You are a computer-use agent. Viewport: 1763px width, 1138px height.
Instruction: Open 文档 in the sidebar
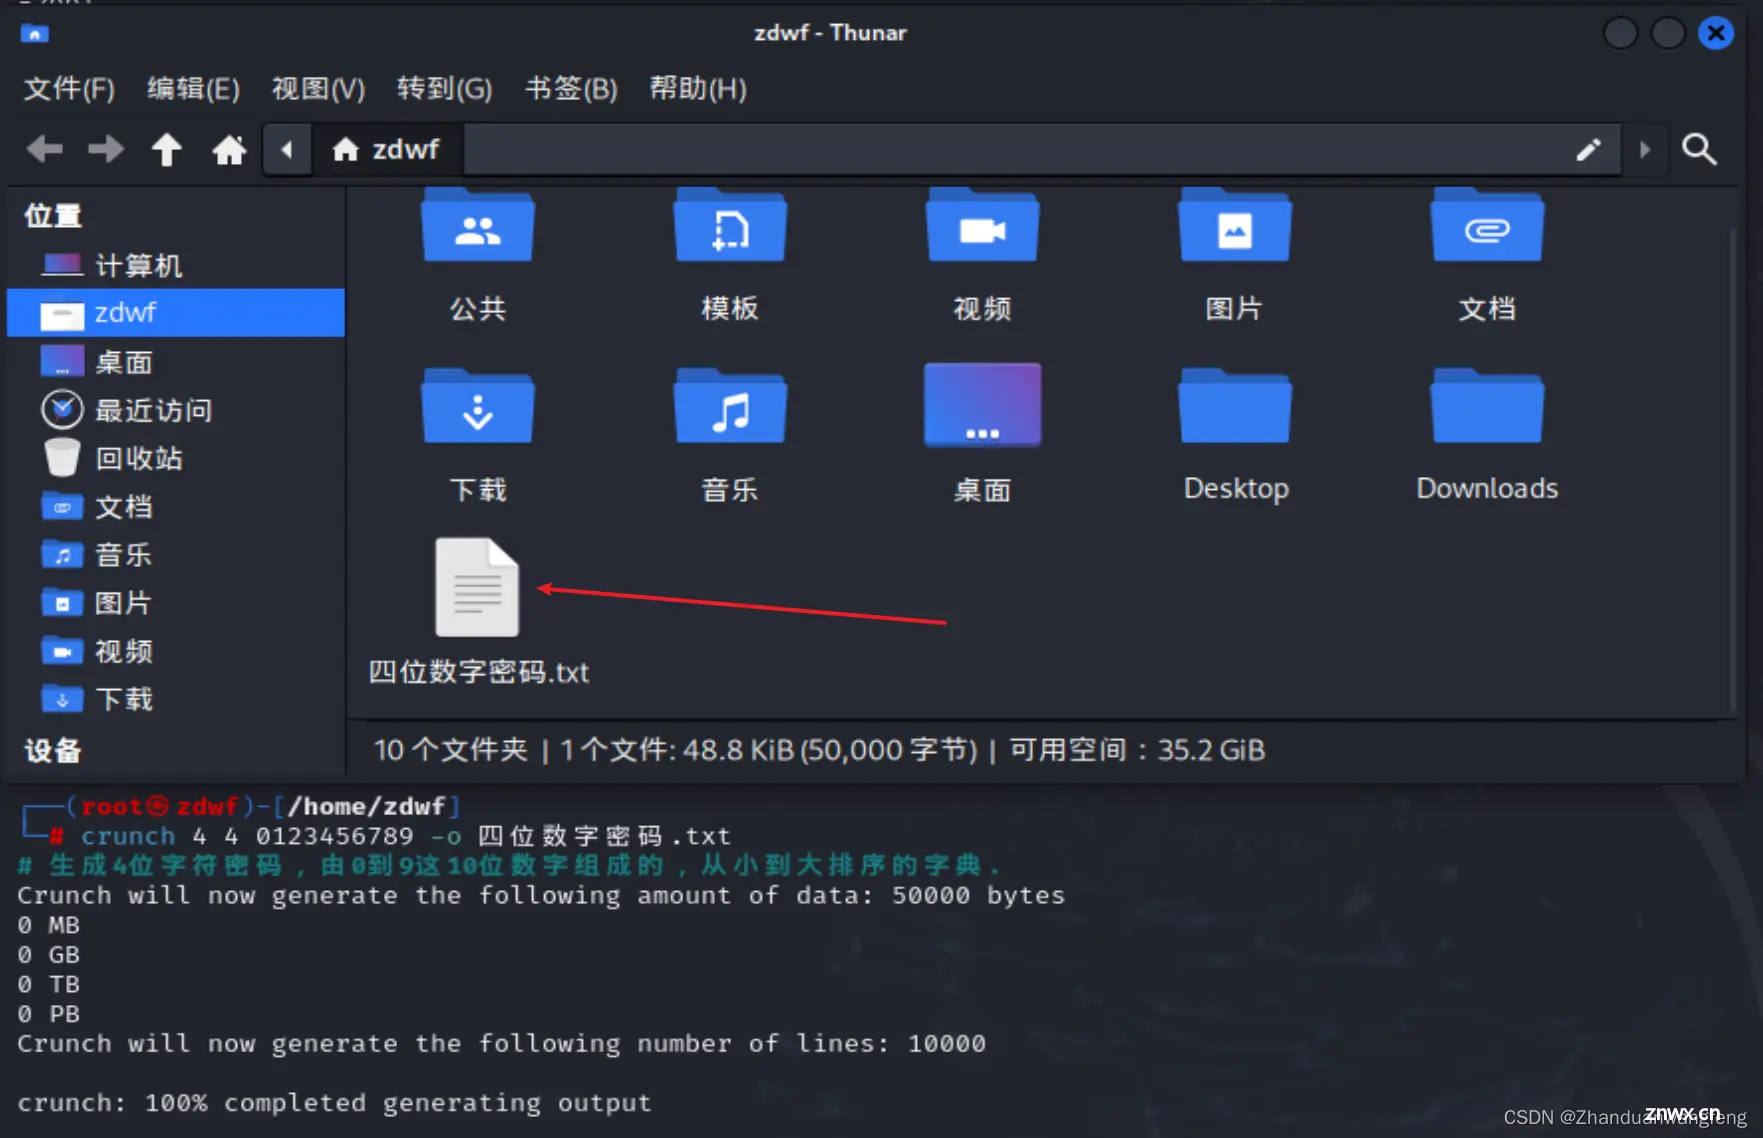(176, 507)
